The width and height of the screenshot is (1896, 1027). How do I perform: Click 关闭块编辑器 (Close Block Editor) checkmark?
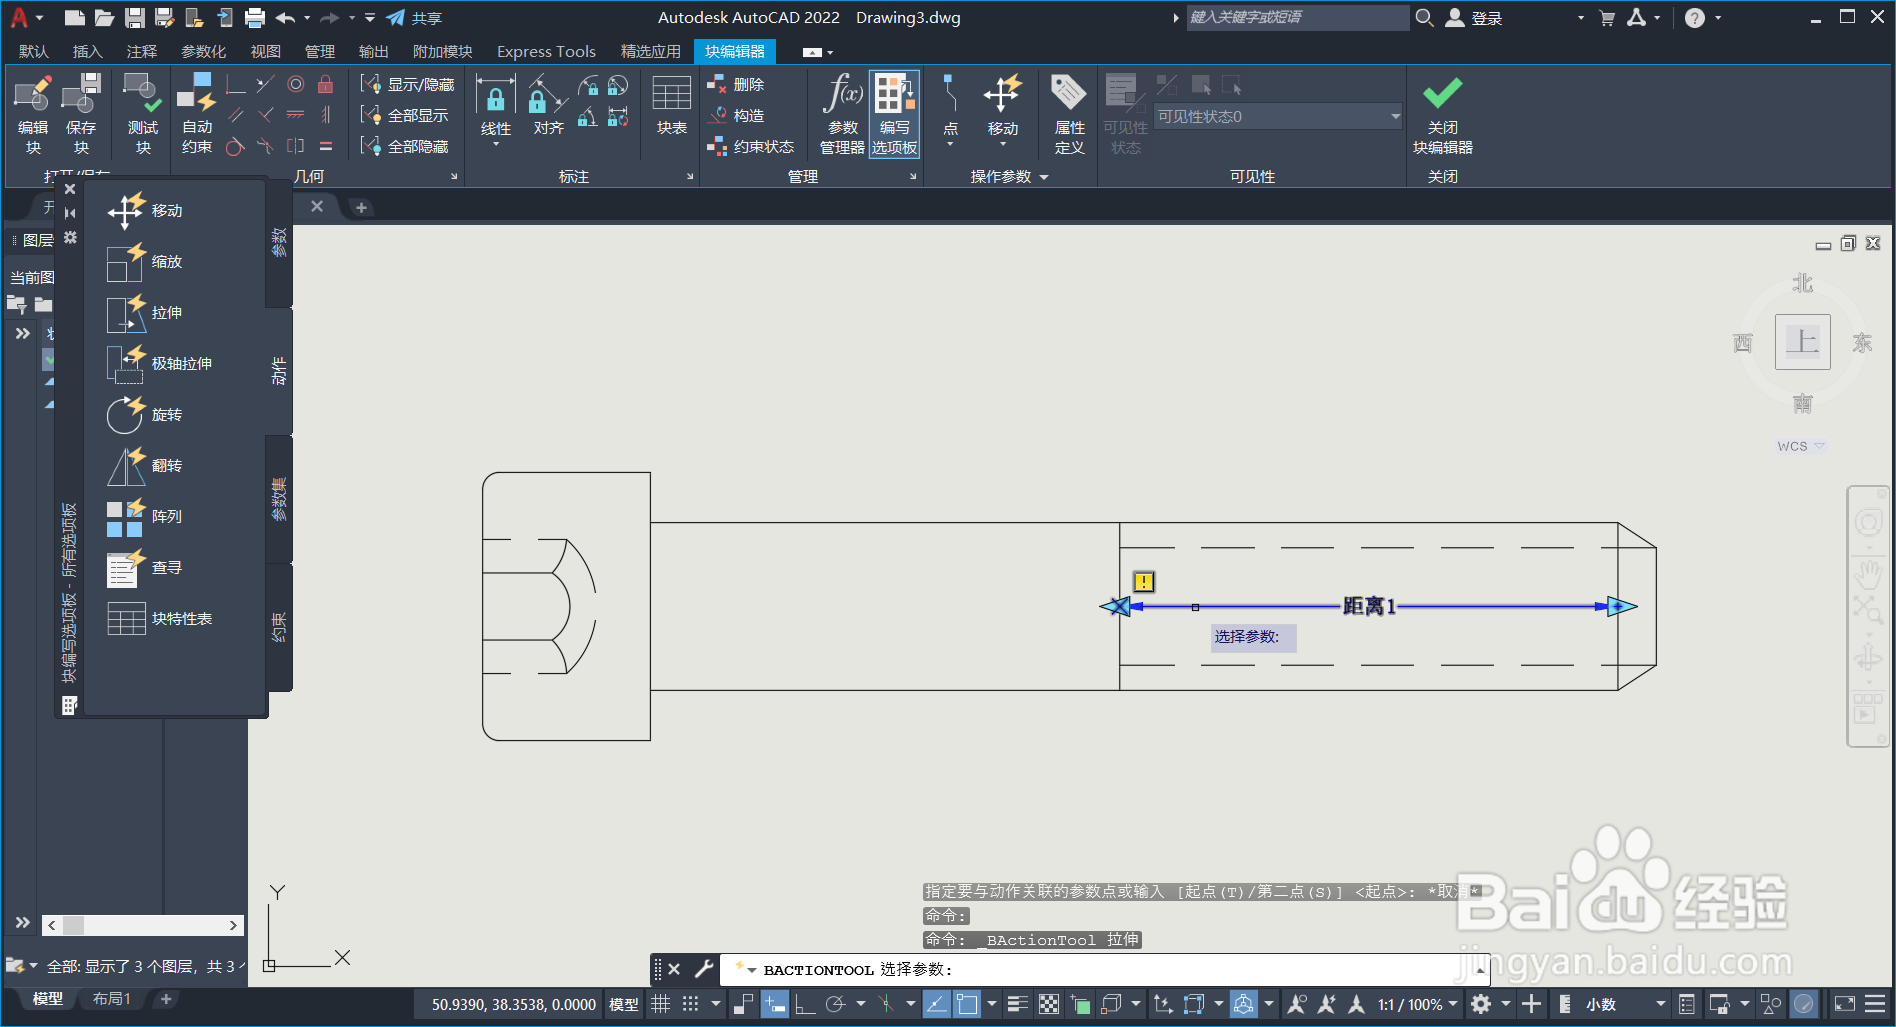(x=1443, y=114)
